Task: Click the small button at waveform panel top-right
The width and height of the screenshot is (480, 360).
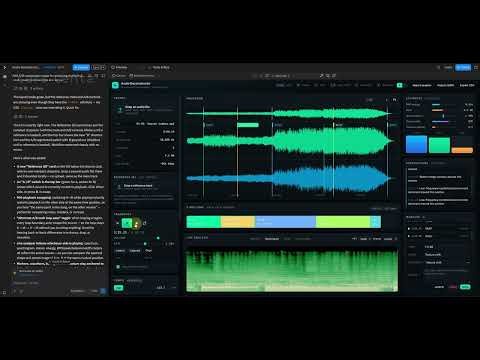Action: pos(394,100)
